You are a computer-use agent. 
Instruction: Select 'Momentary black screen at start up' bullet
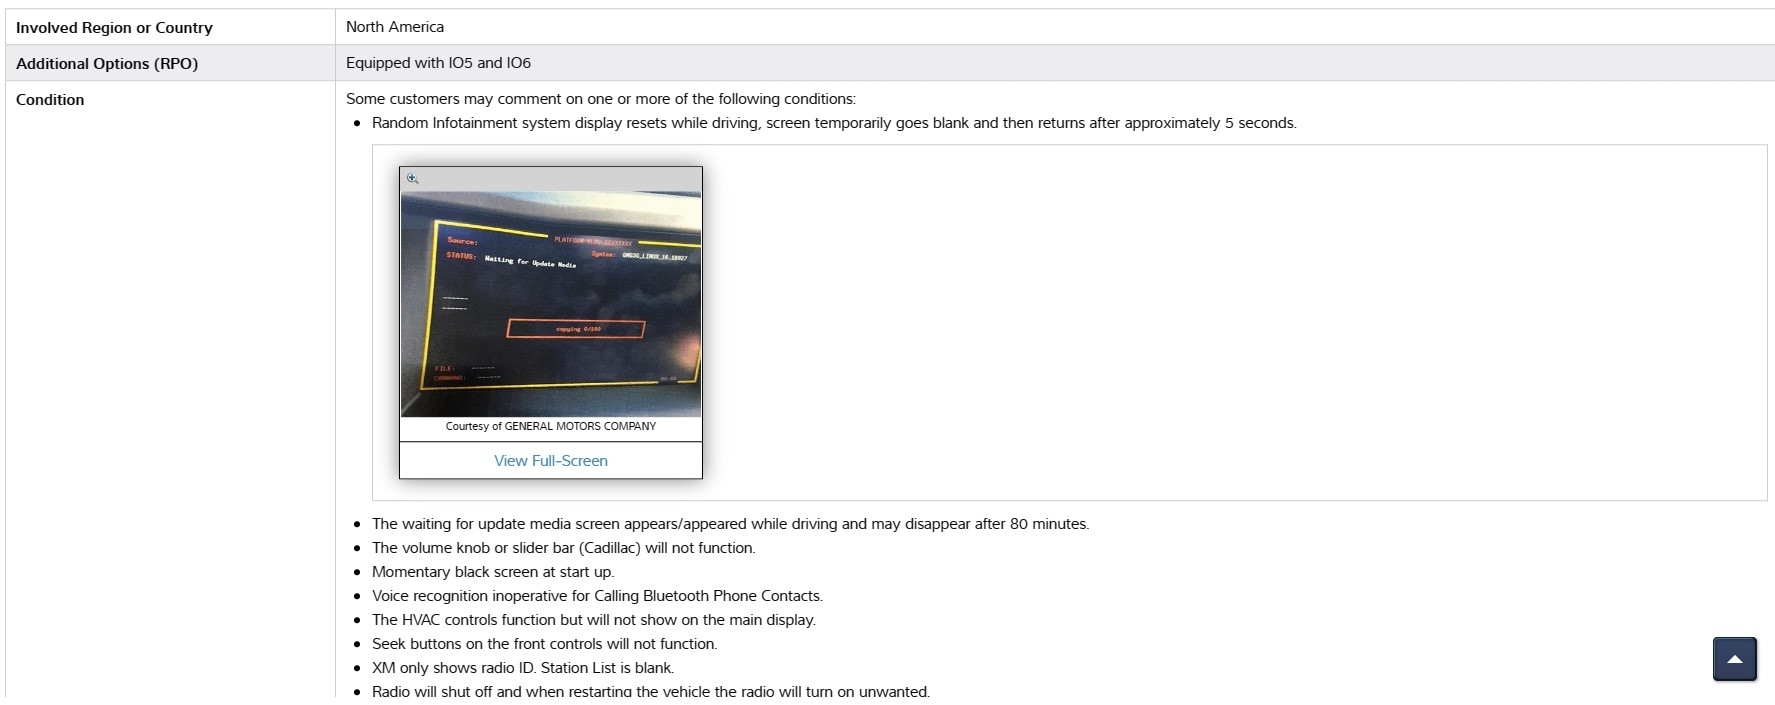point(493,572)
